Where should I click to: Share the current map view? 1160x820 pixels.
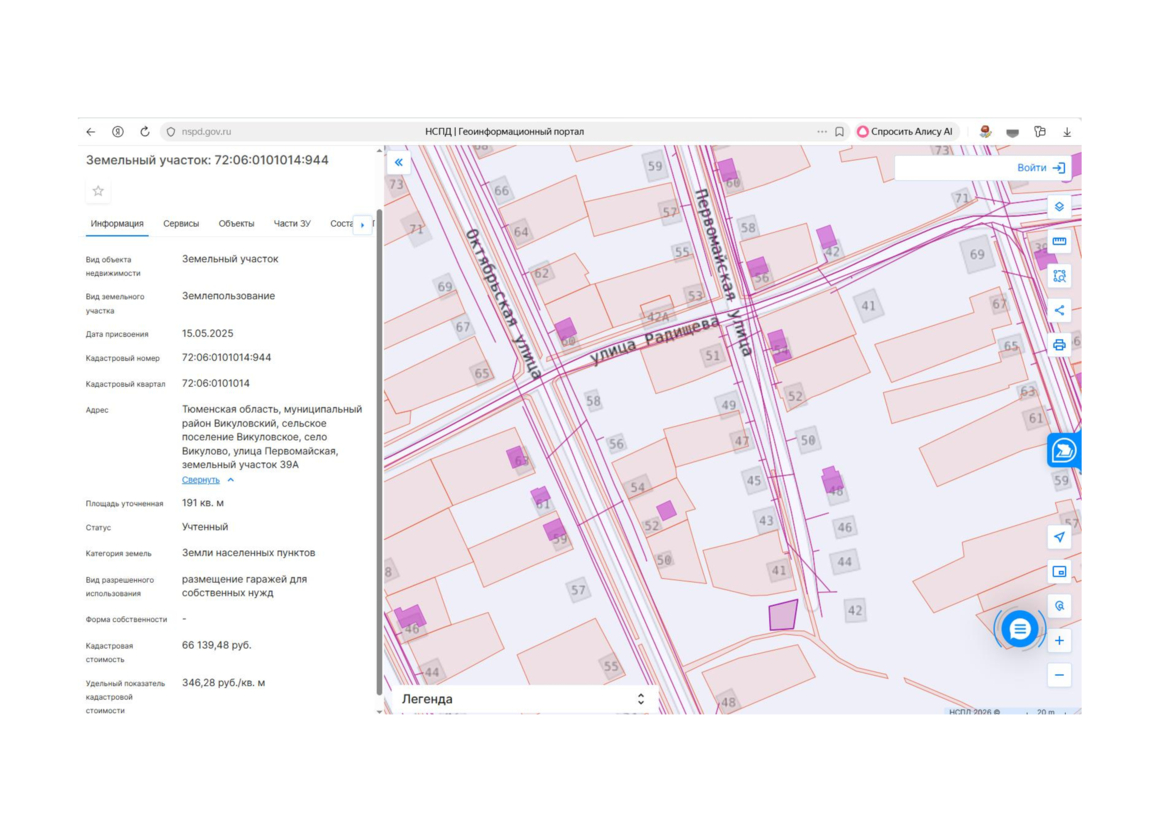(x=1059, y=310)
